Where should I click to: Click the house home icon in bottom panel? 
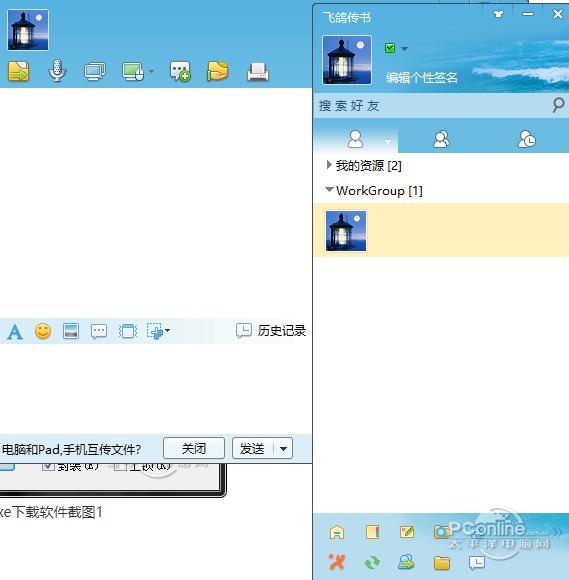point(337,533)
